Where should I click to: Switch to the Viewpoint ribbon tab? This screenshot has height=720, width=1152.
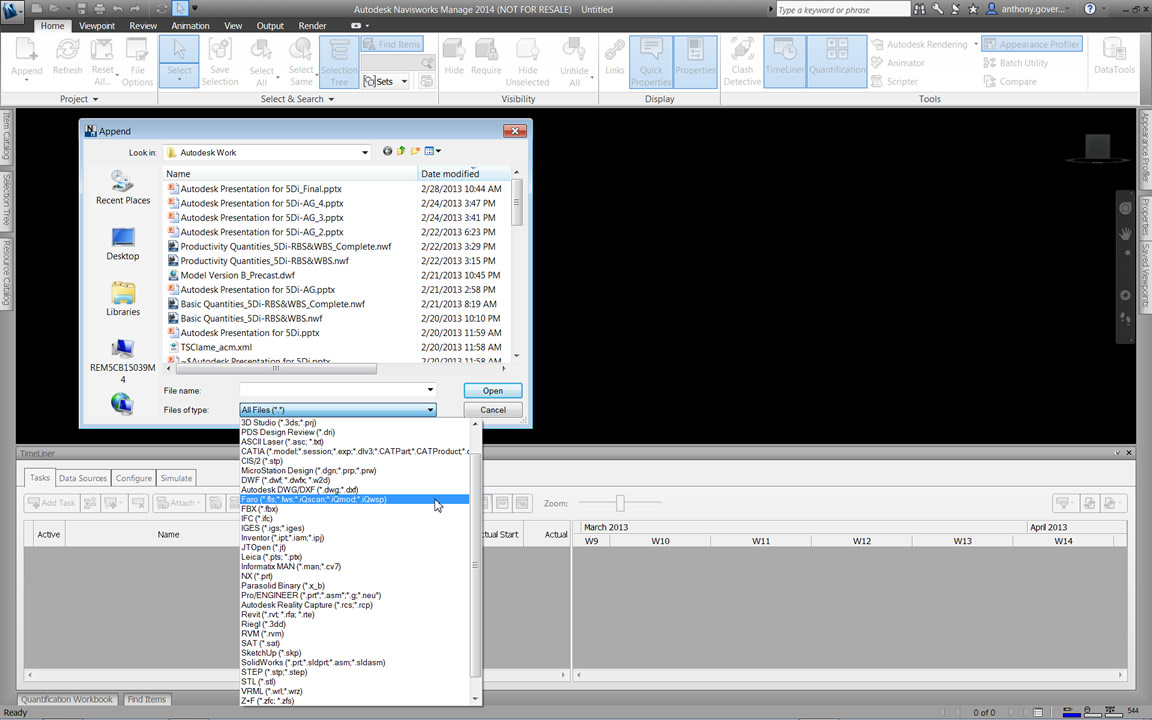(97, 26)
